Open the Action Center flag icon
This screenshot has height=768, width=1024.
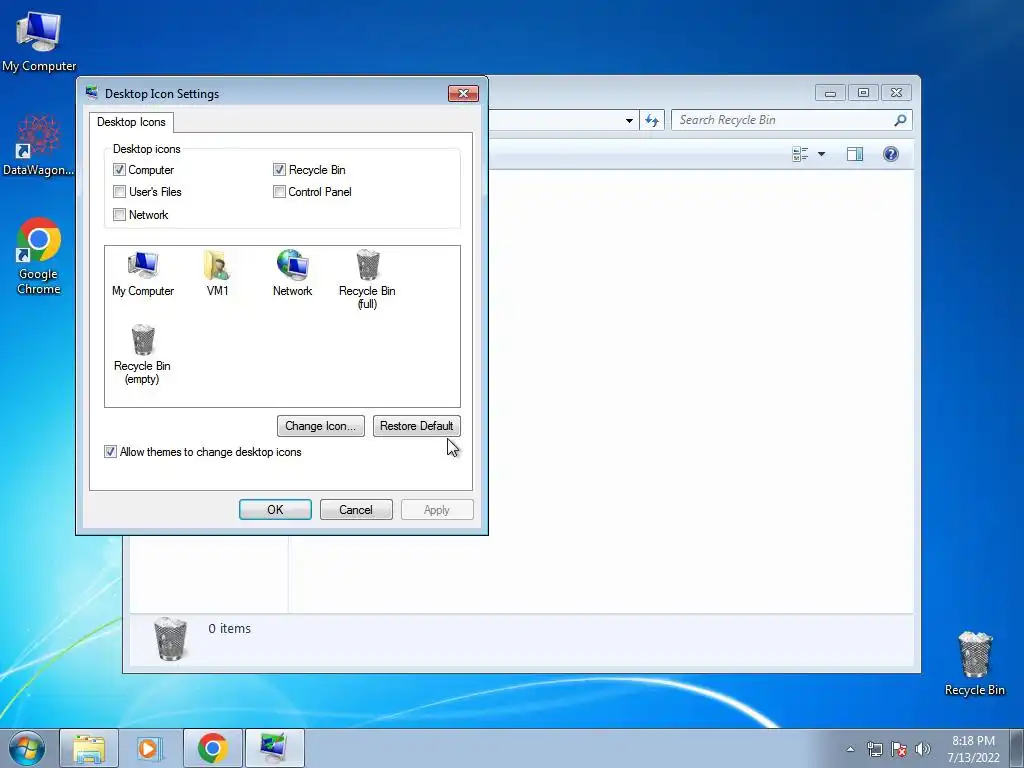tap(899, 749)
